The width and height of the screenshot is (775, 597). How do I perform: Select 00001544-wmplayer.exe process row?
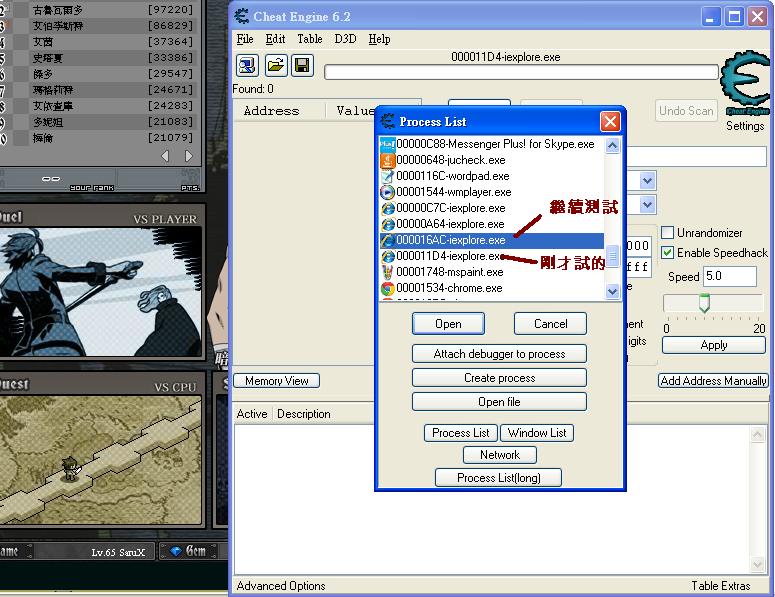(x=492, y=192)
